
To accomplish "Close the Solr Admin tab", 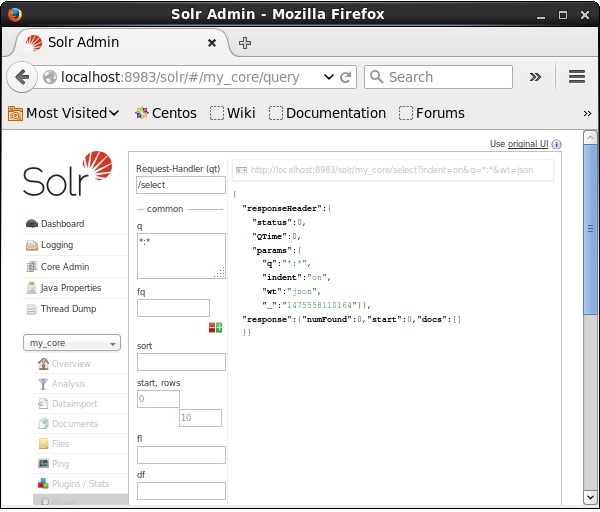I will point(212,43).
